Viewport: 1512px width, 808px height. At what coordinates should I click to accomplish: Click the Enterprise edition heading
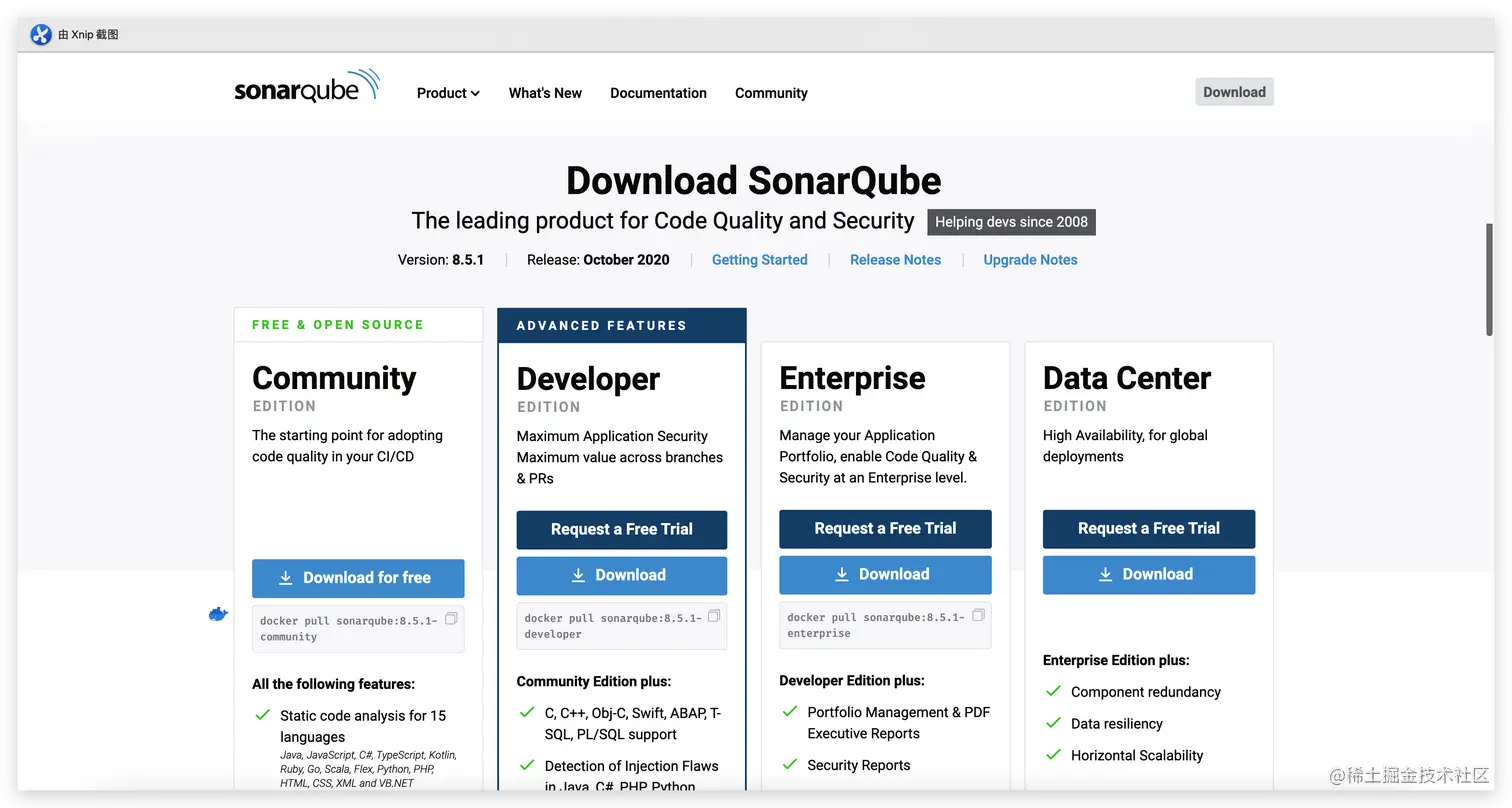click(852, 378)
